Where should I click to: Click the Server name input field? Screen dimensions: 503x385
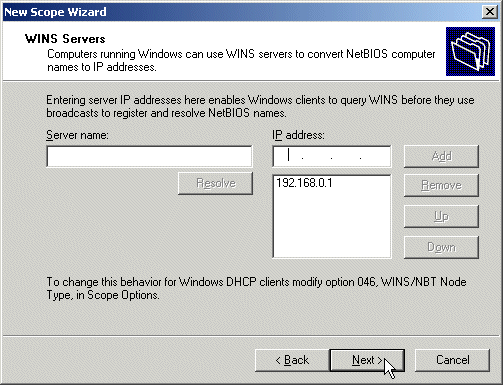[149, 156]
